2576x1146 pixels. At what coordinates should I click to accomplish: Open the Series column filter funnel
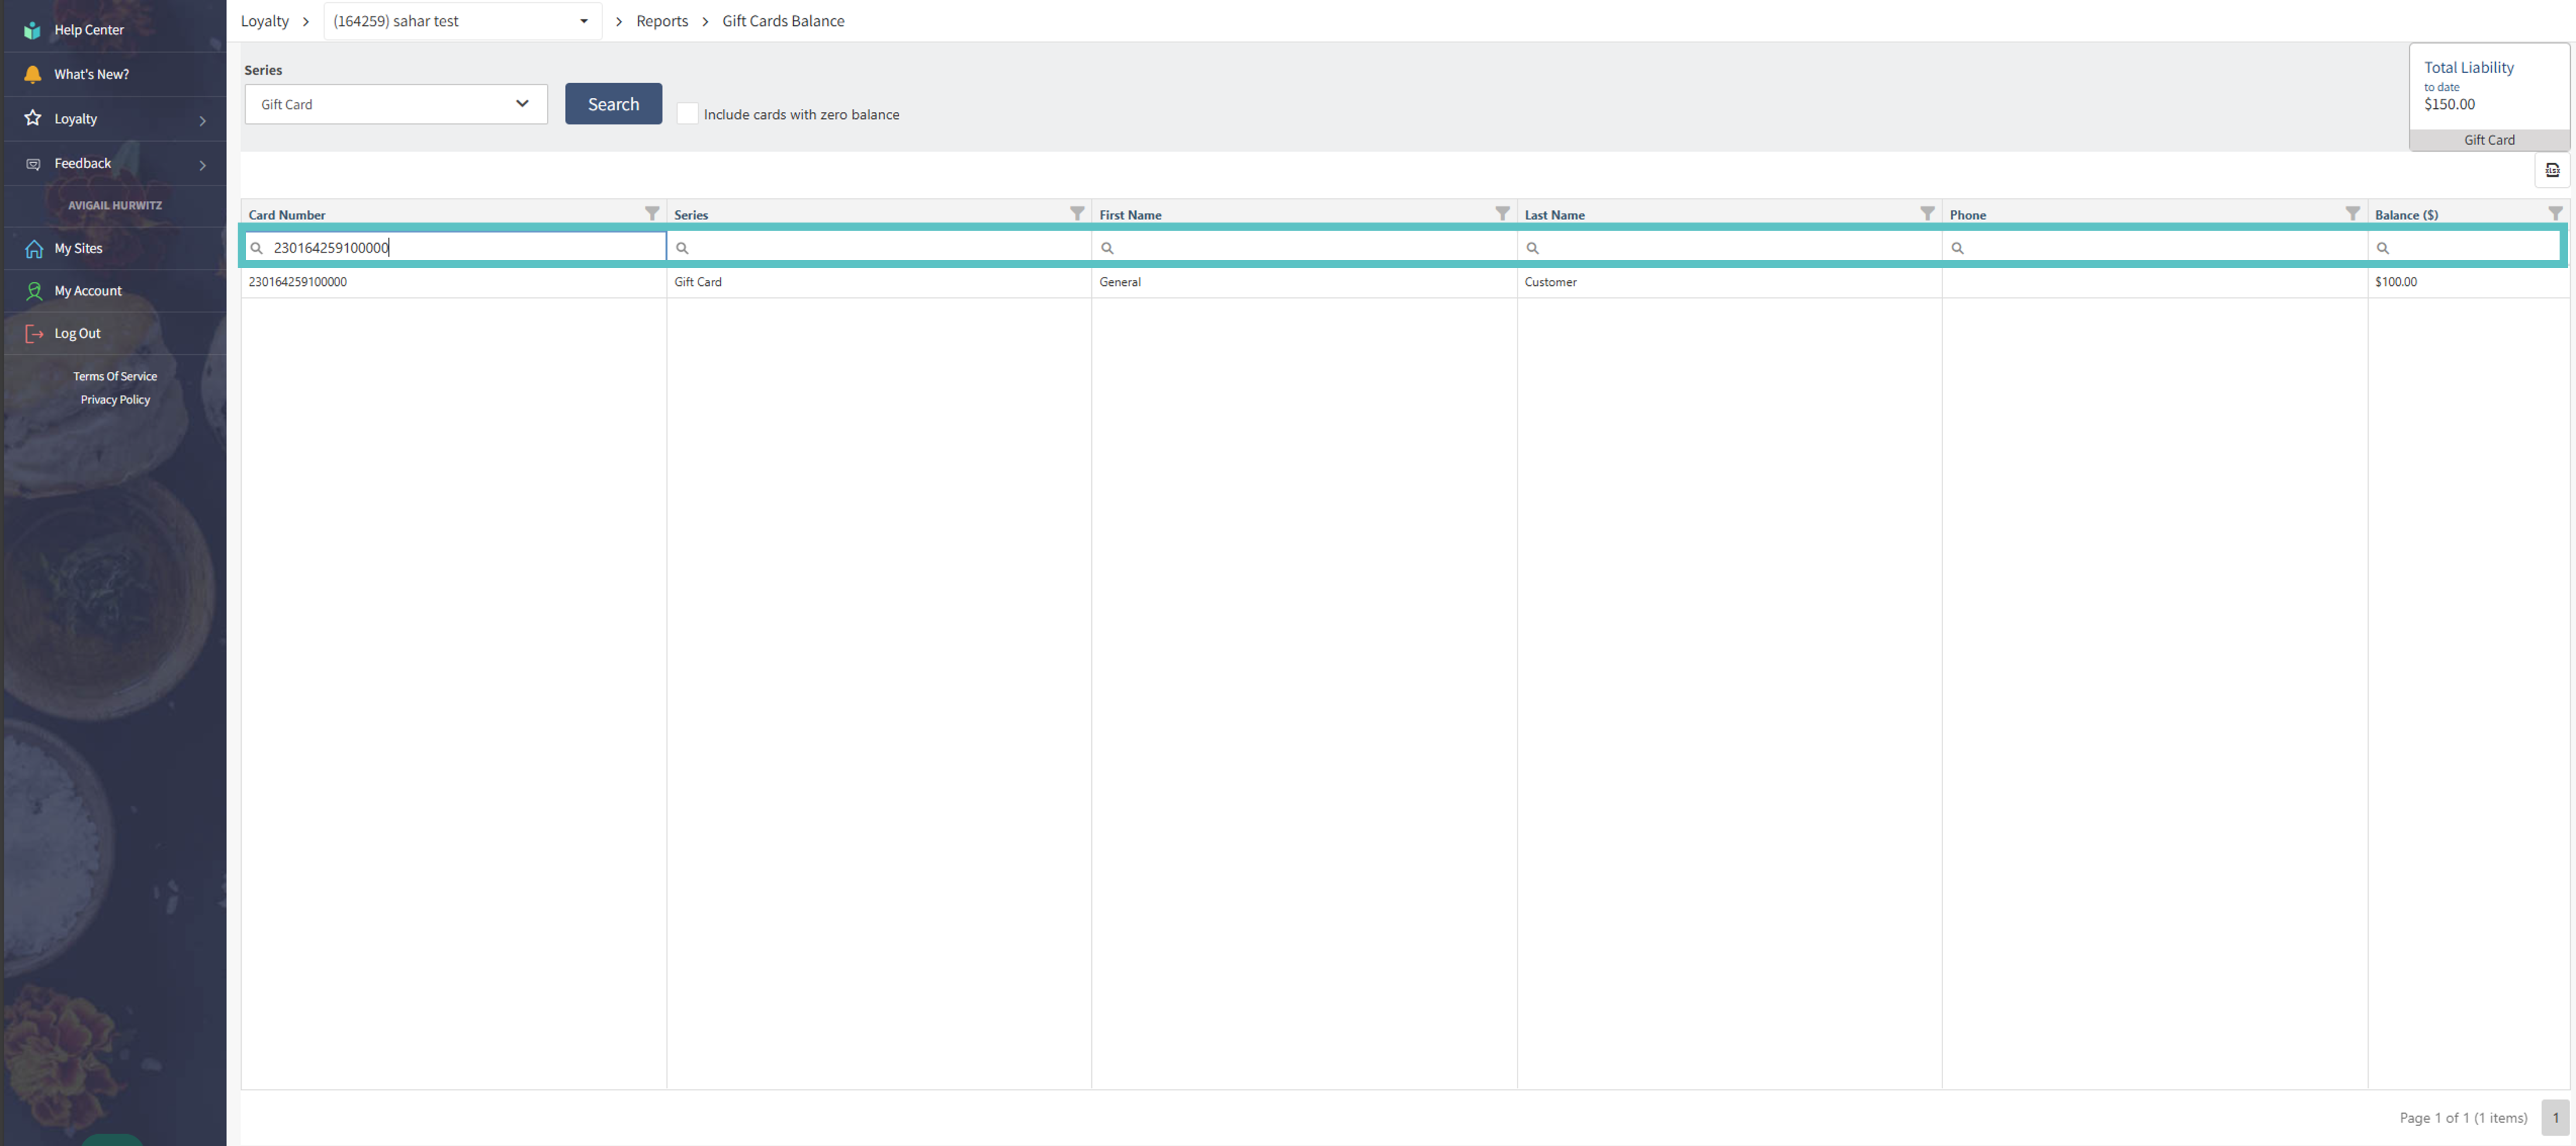coord(1077,213)
